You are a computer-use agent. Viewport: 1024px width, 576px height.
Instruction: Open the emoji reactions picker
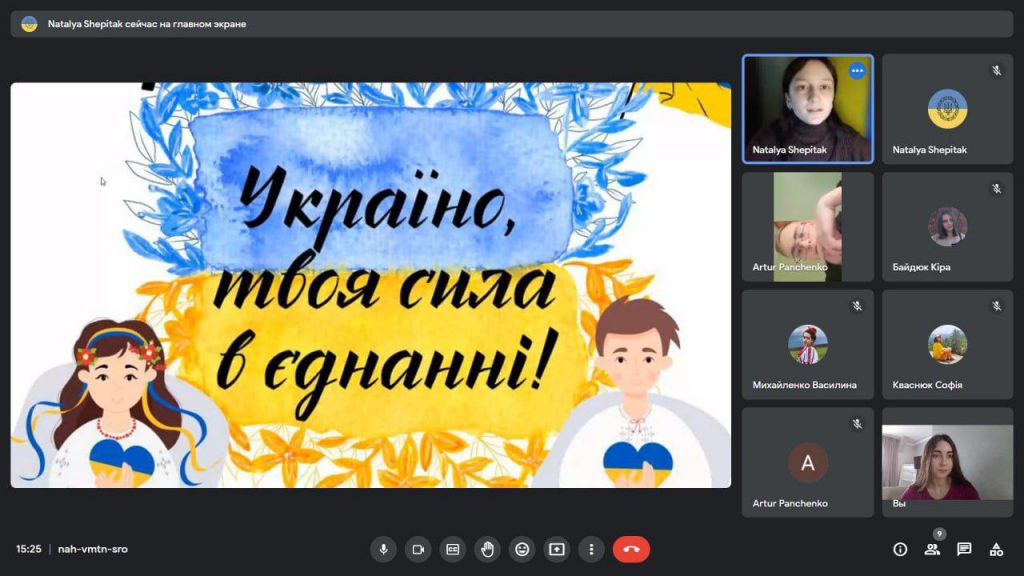[x=522, y=549]
